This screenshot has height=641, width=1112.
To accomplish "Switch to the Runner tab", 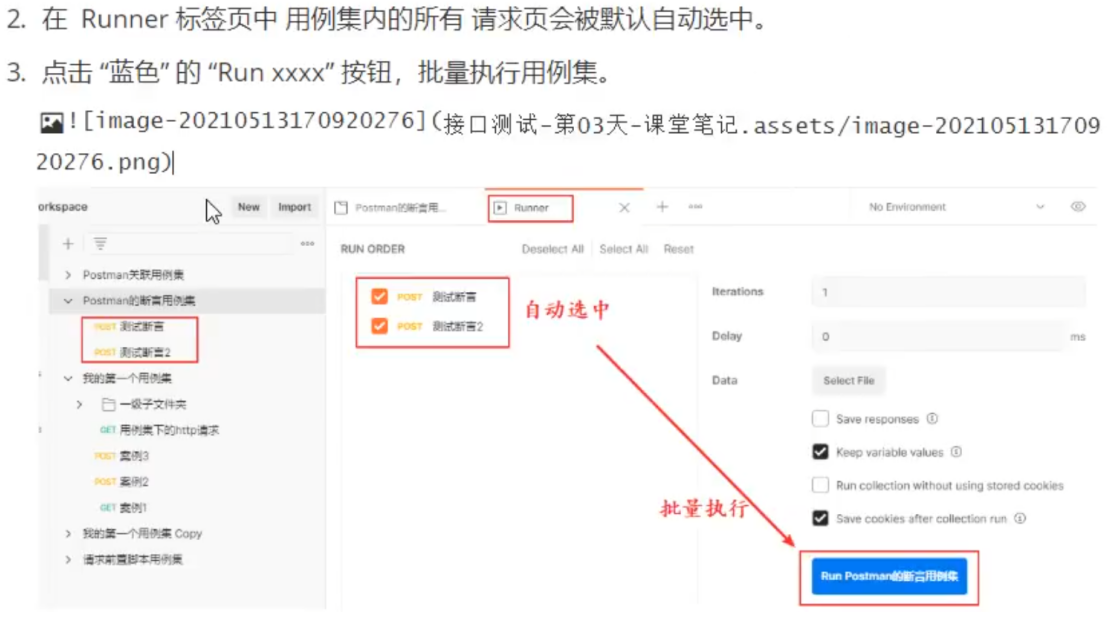I will tap(530, 208).
